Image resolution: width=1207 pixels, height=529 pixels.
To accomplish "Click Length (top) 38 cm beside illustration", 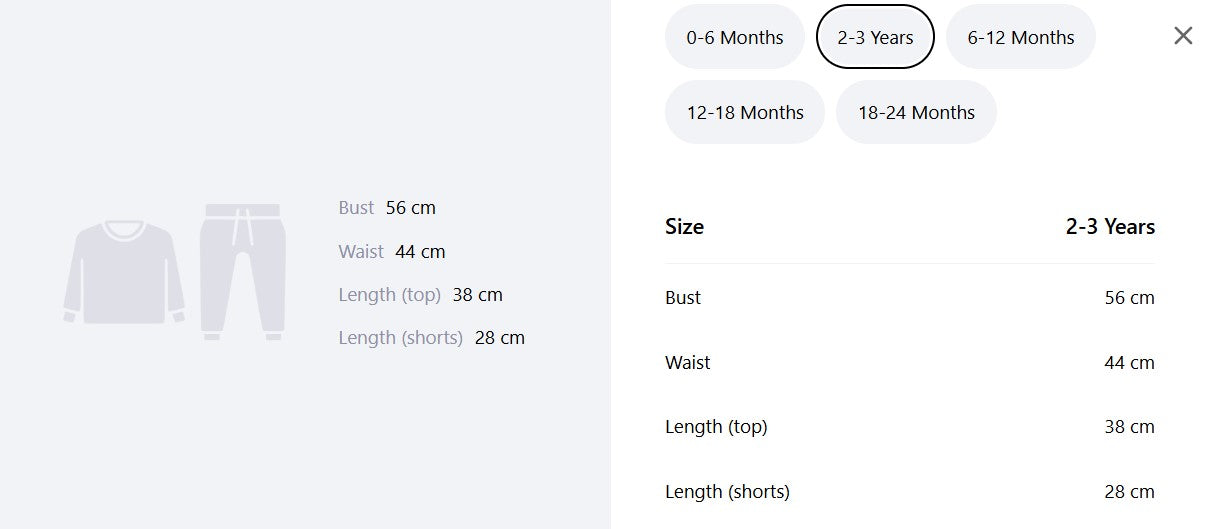I will pyautogui.click(x=420, y=294).
